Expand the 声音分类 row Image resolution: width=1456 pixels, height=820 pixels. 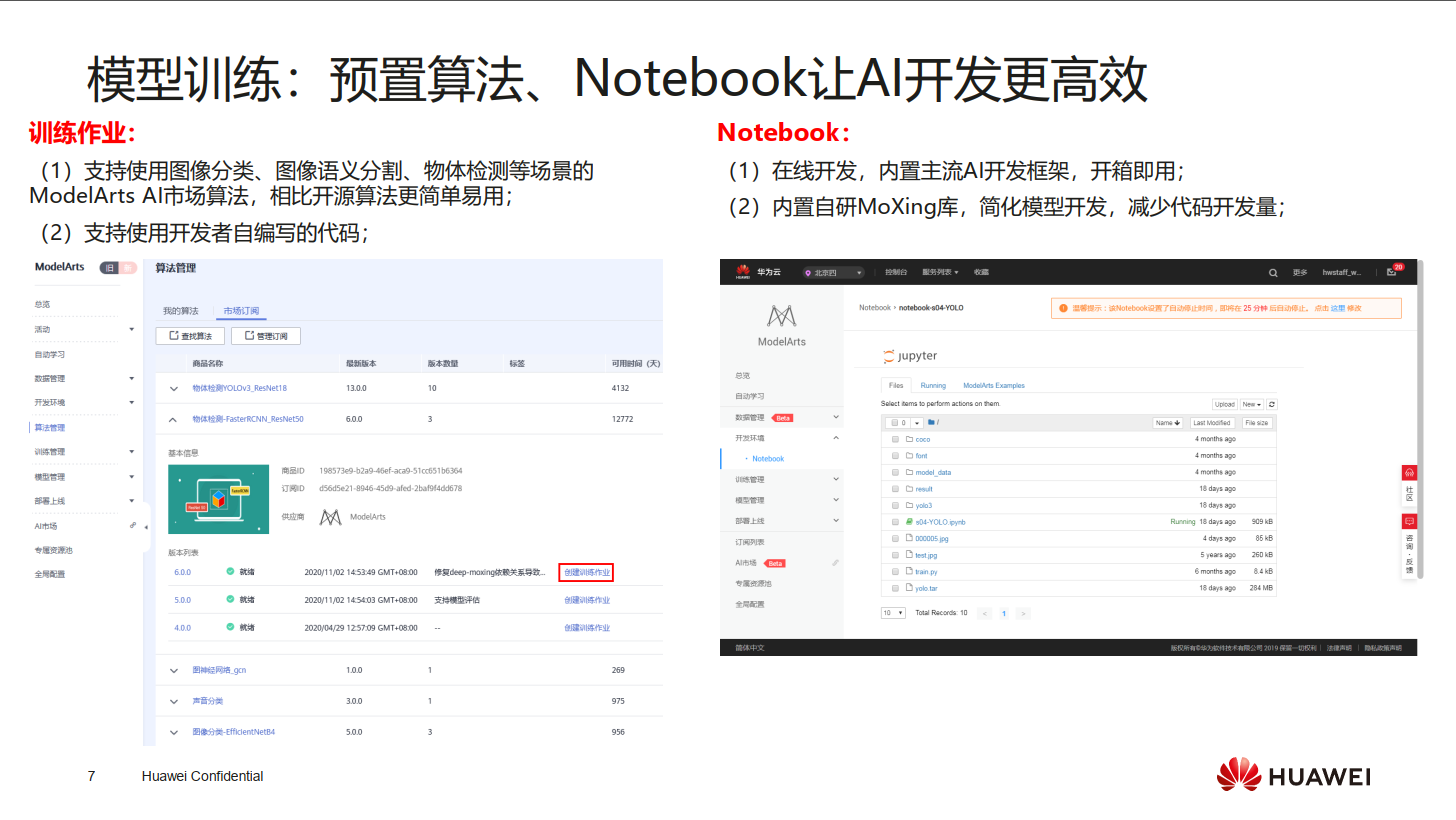click(x=174, y=701)
